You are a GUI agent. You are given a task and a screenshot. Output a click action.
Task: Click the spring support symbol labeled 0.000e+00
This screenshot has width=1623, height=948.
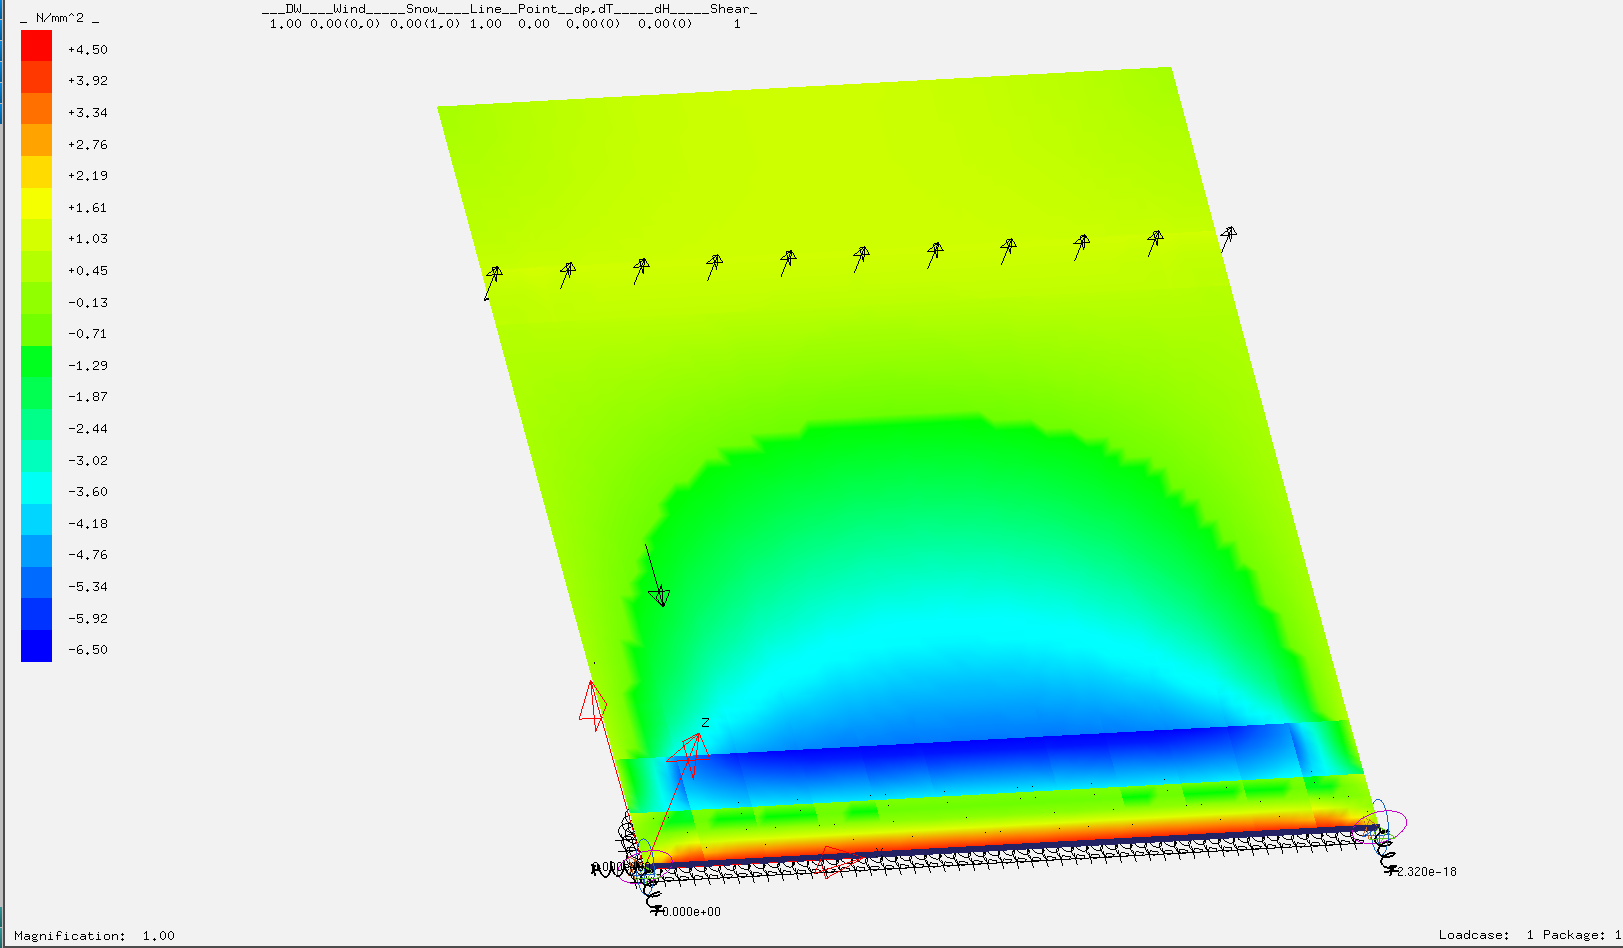653,899
